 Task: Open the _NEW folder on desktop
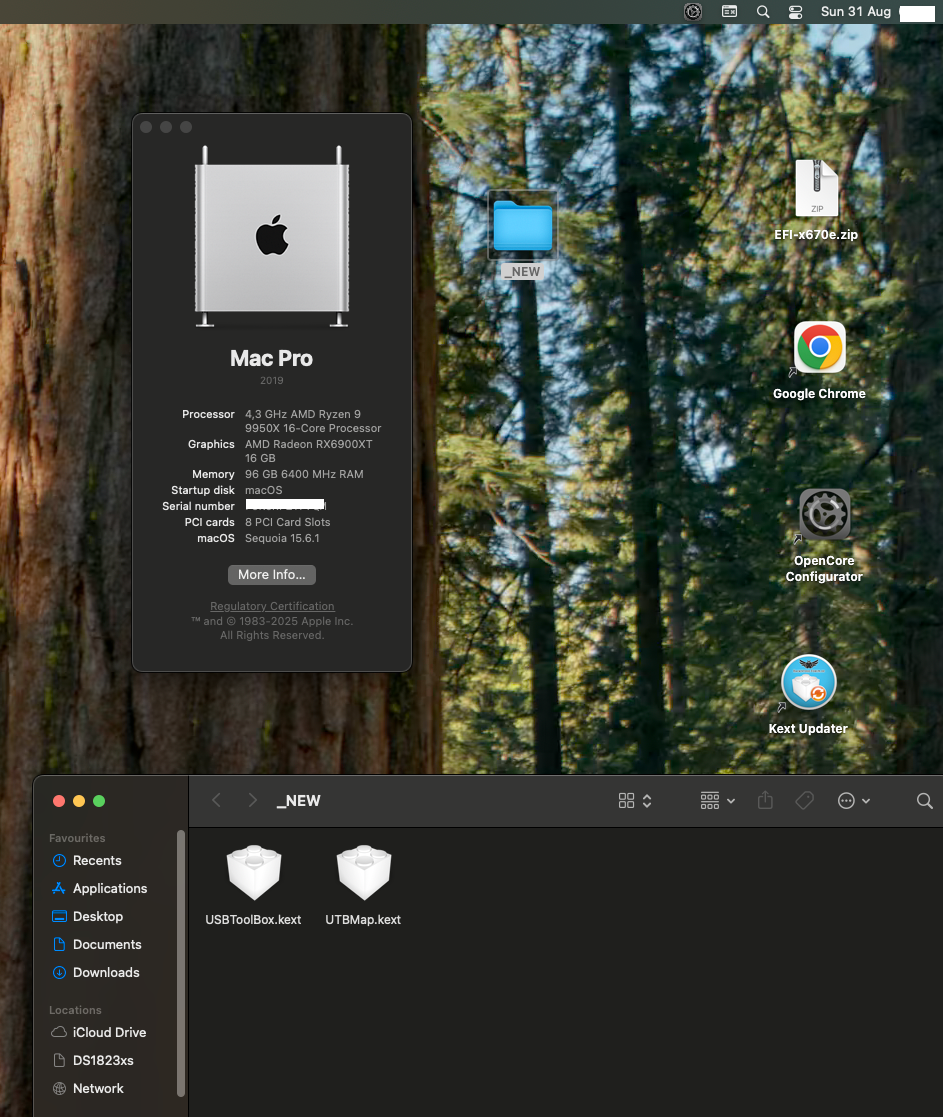[x=522, y=227]
